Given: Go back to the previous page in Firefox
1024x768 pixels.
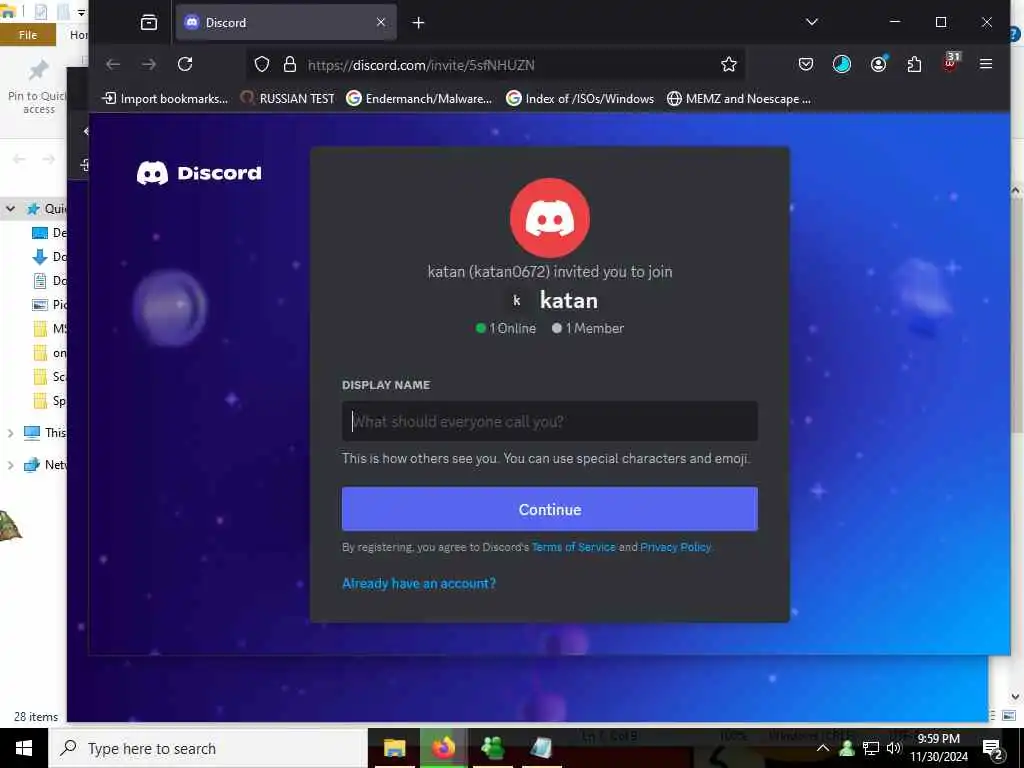Looking at the screenshot, I should (x=113, y=64).
